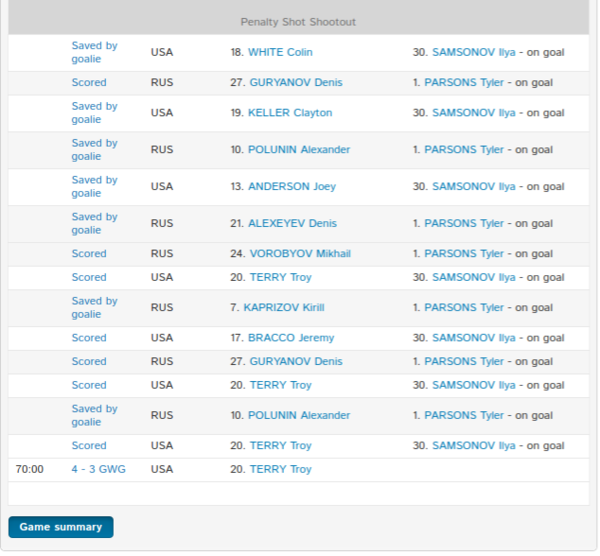
Task: Select USA team text in WHITE Colin row
Action: pos(162,52)
